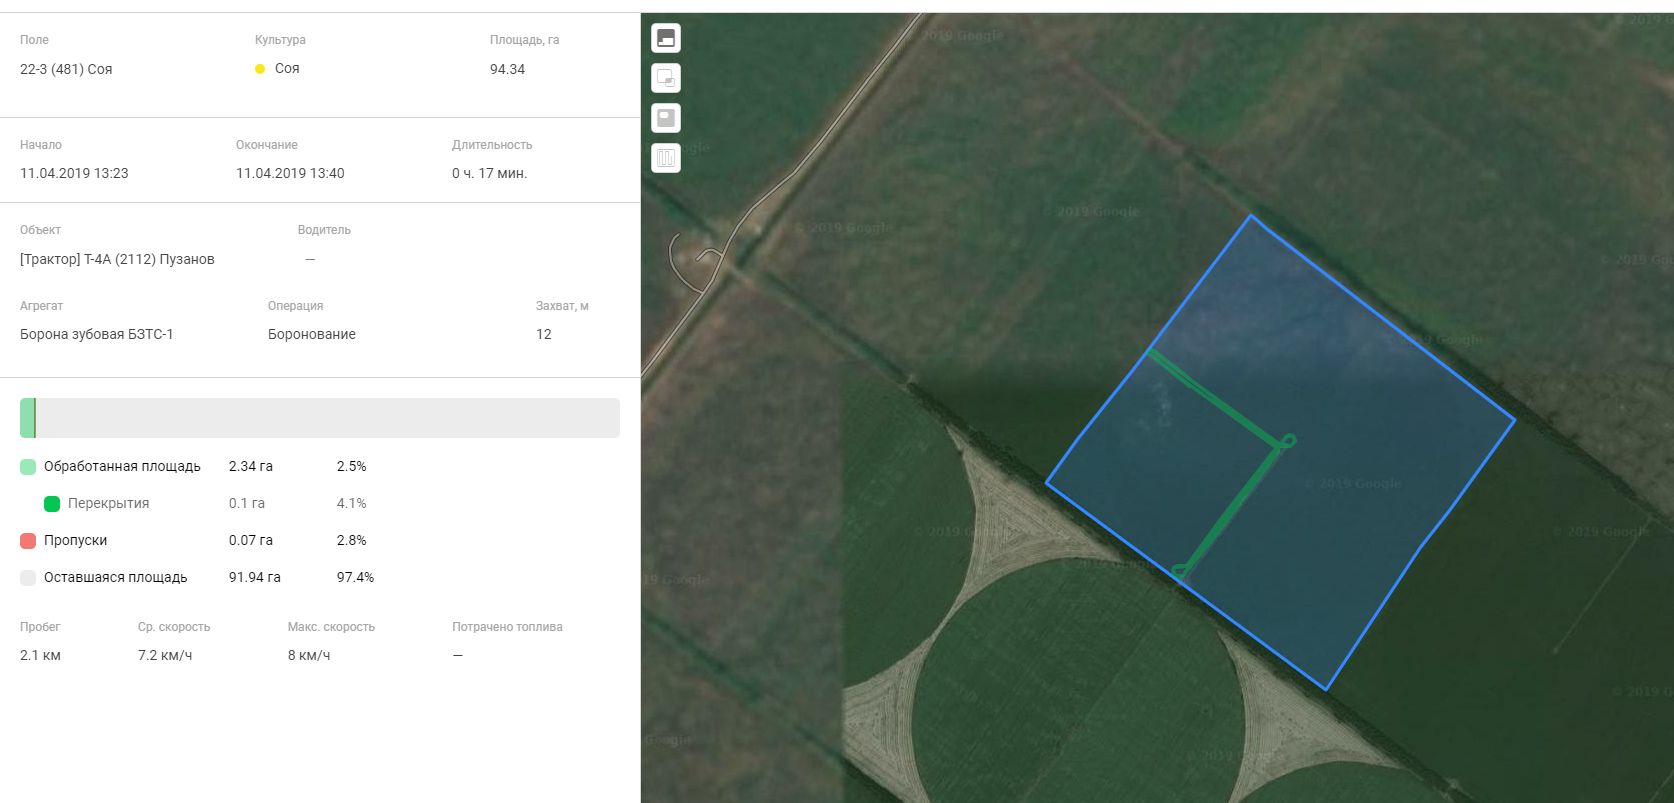
Task: Click the Борона зубовая БЗТС-1 aggregate name
Action: tap(97, 334)
